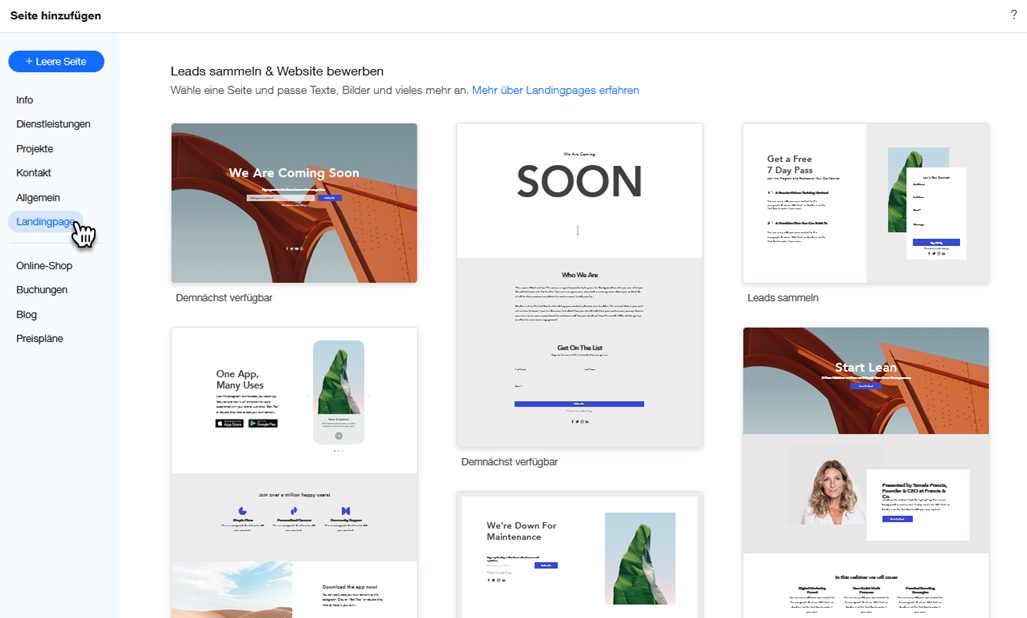The height and width of the screenshot is (618, 1027).
Task: Click the help question mark icon
Action: (x=1013, y=15)
